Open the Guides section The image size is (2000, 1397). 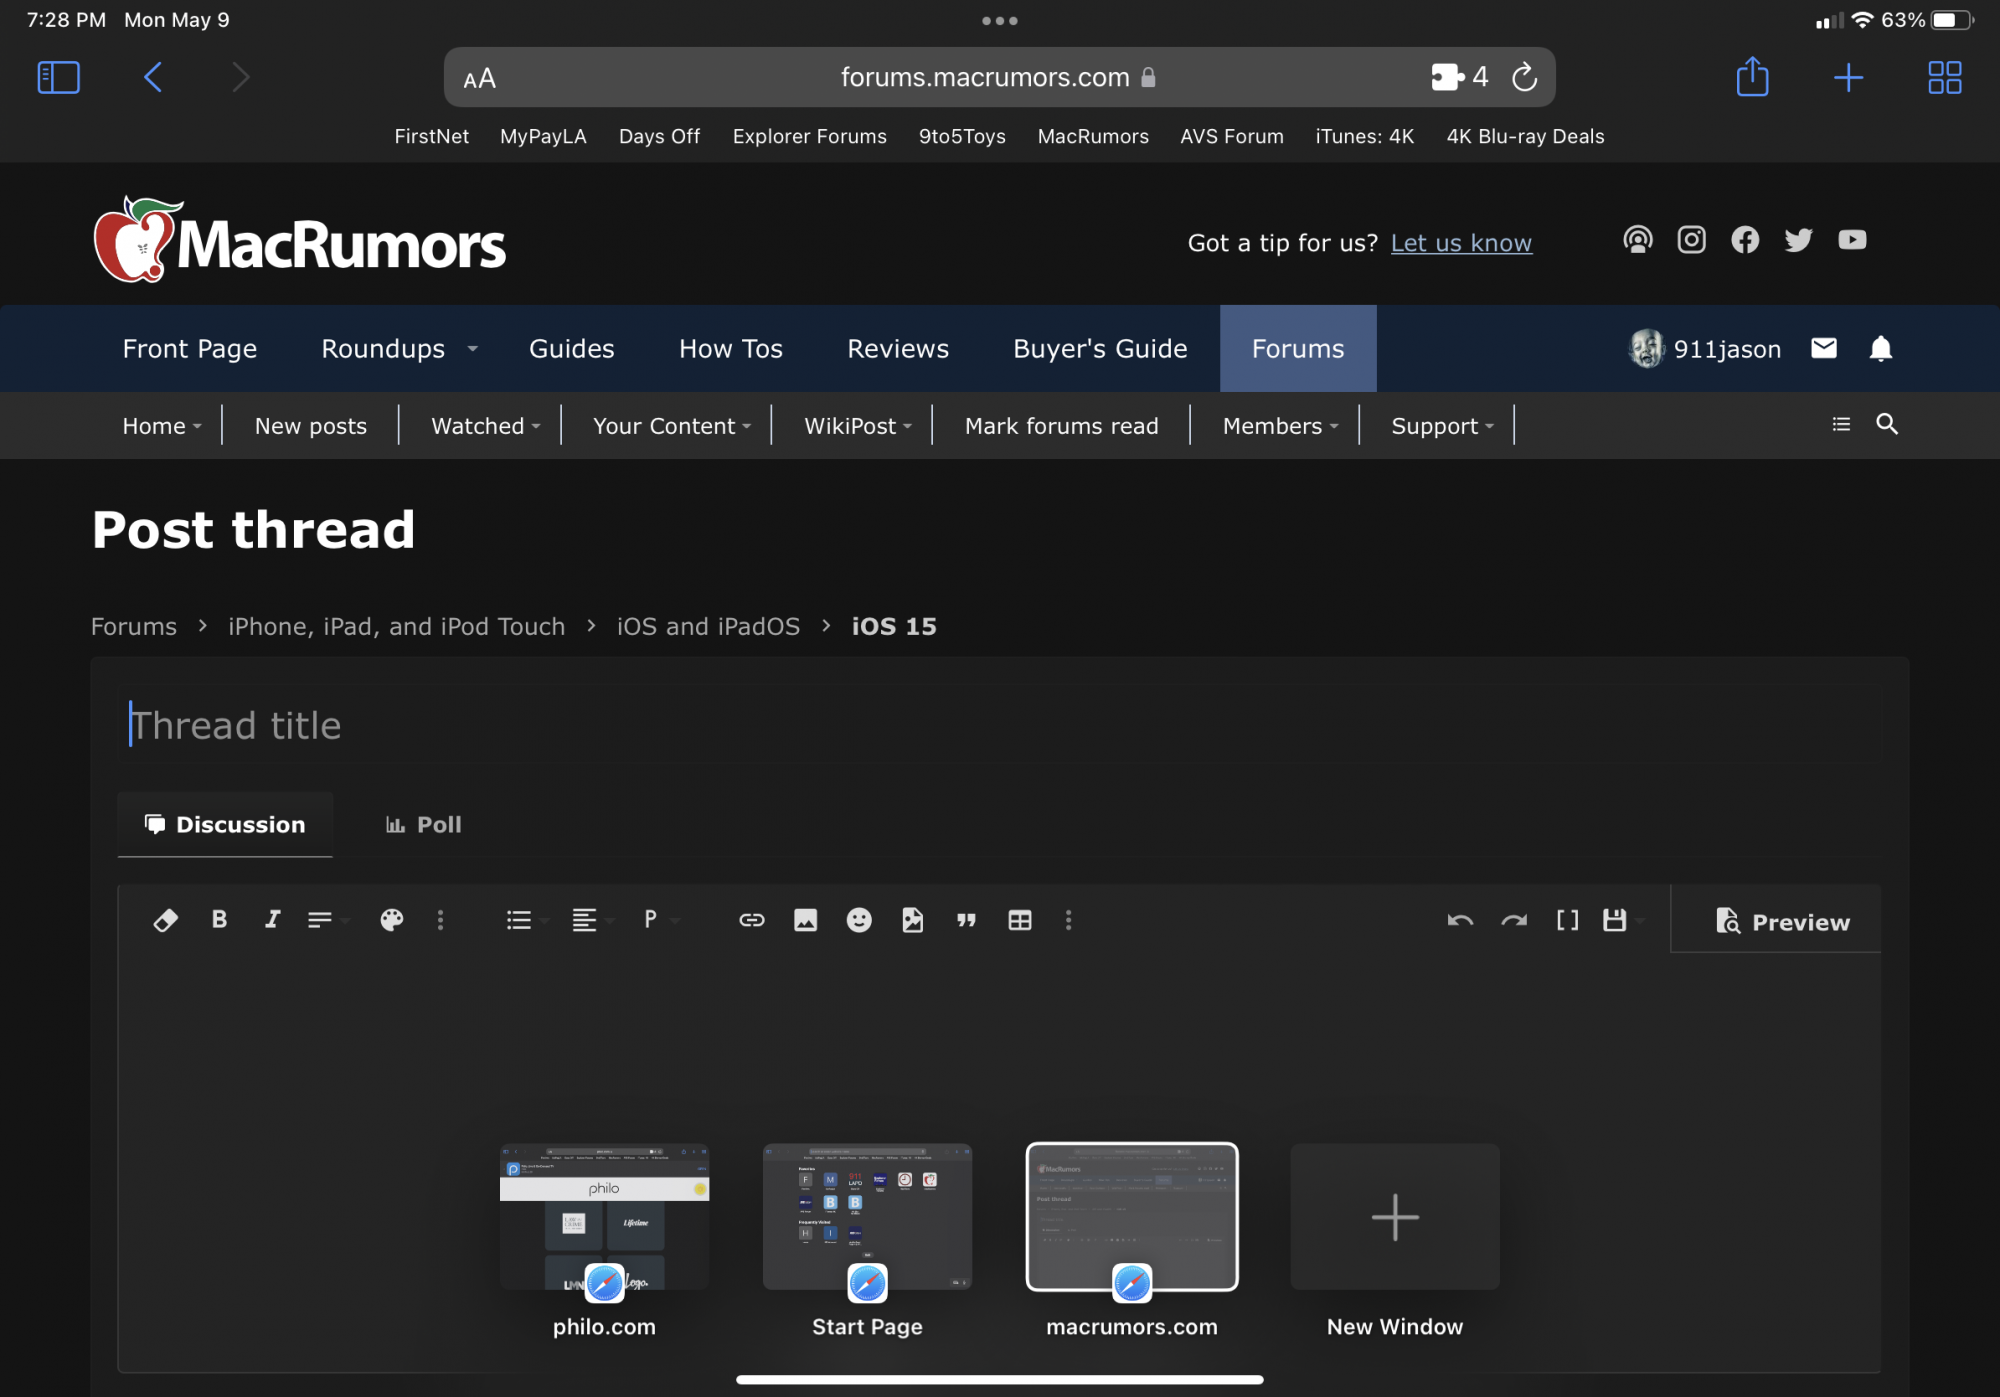pos(572,348)
